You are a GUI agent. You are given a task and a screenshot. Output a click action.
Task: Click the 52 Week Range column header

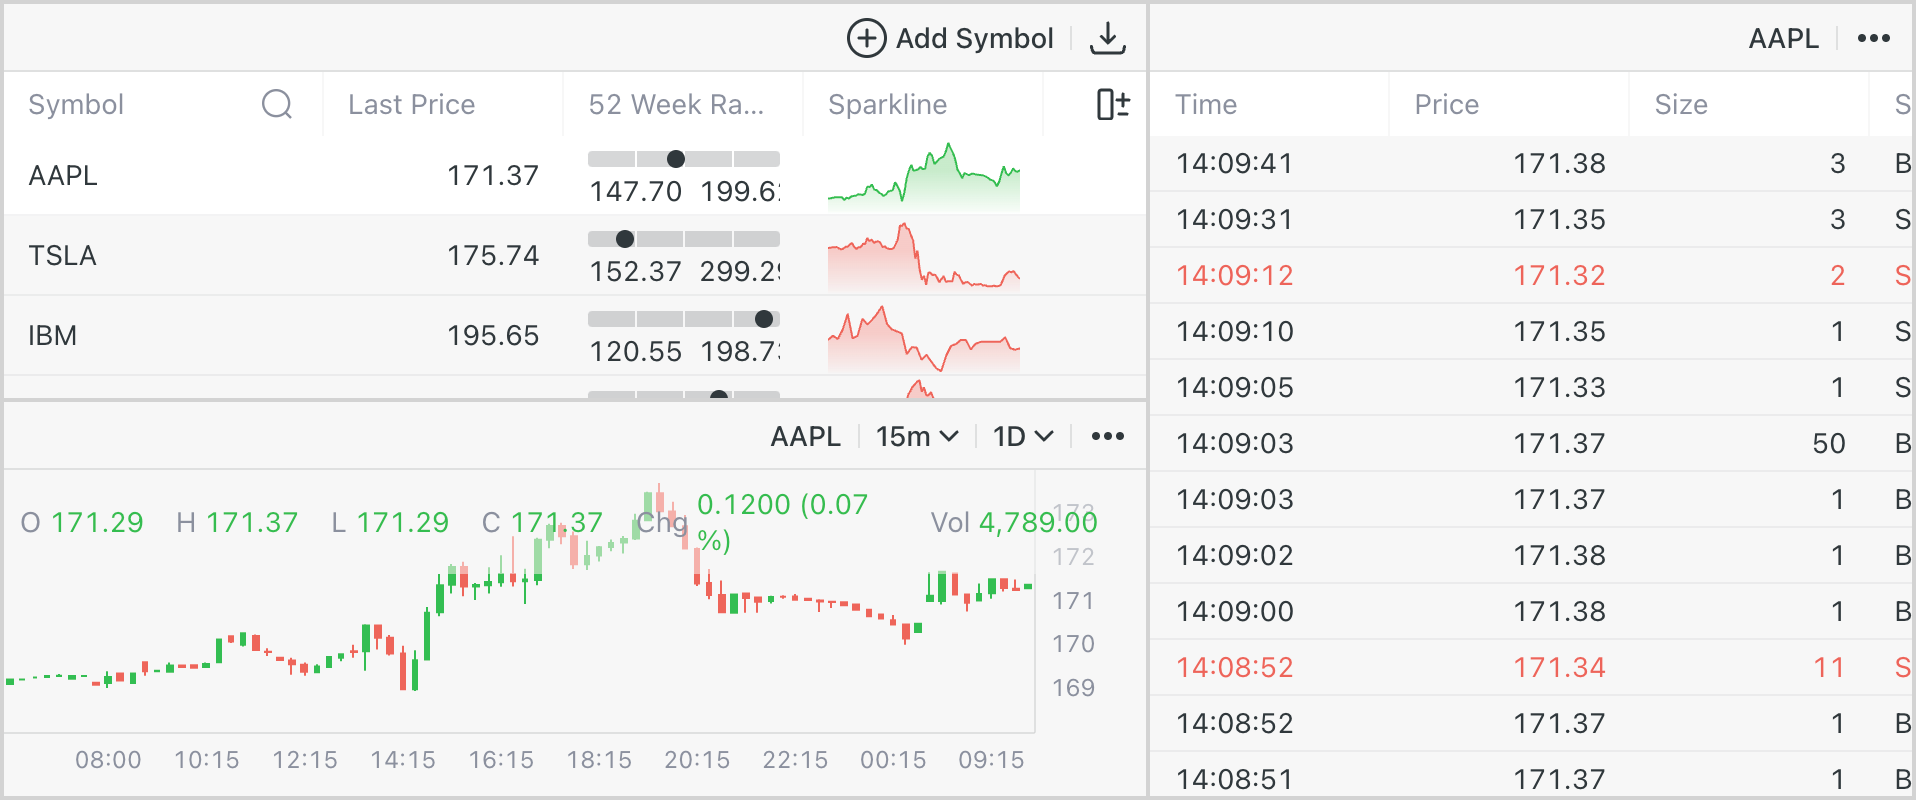click(x=676, y=104)
